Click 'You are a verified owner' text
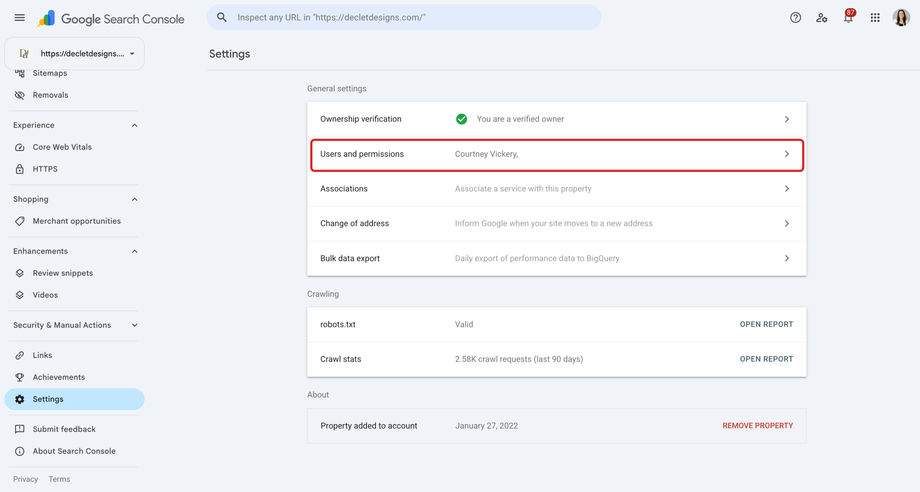920x492 pixels. [x=520, y=119]
